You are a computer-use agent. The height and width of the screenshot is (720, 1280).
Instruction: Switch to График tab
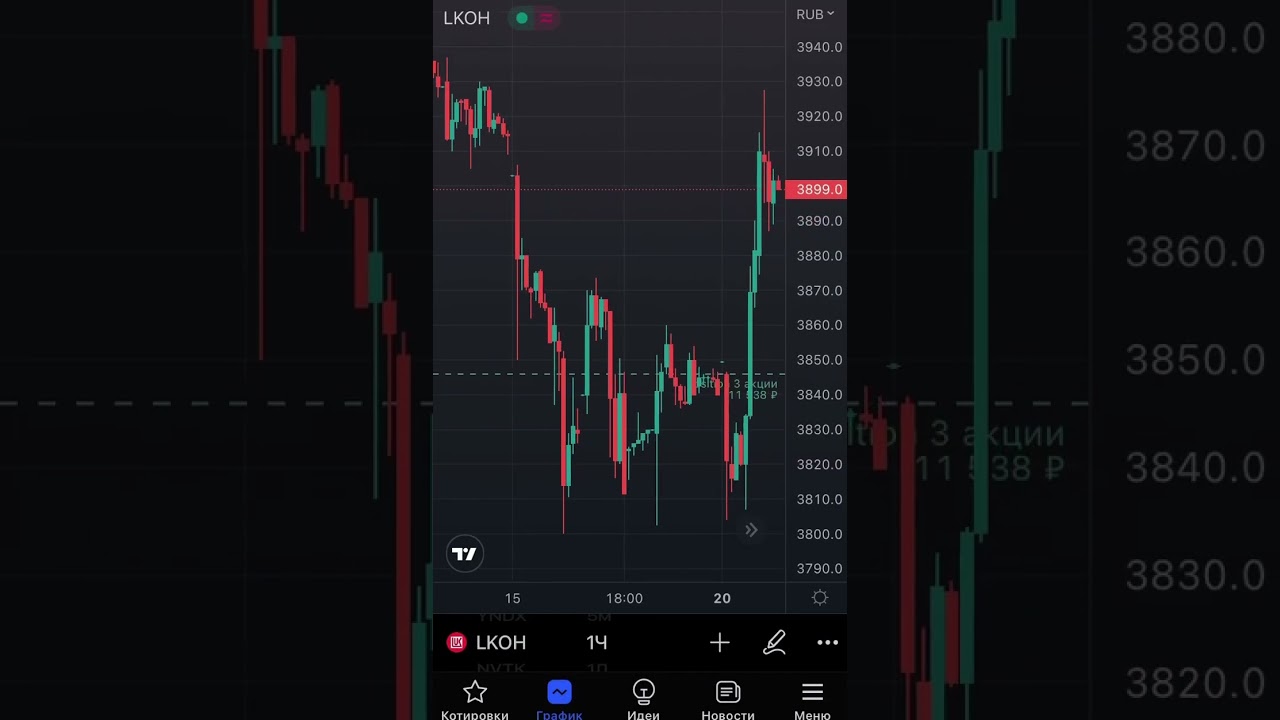tap(559, 700)
